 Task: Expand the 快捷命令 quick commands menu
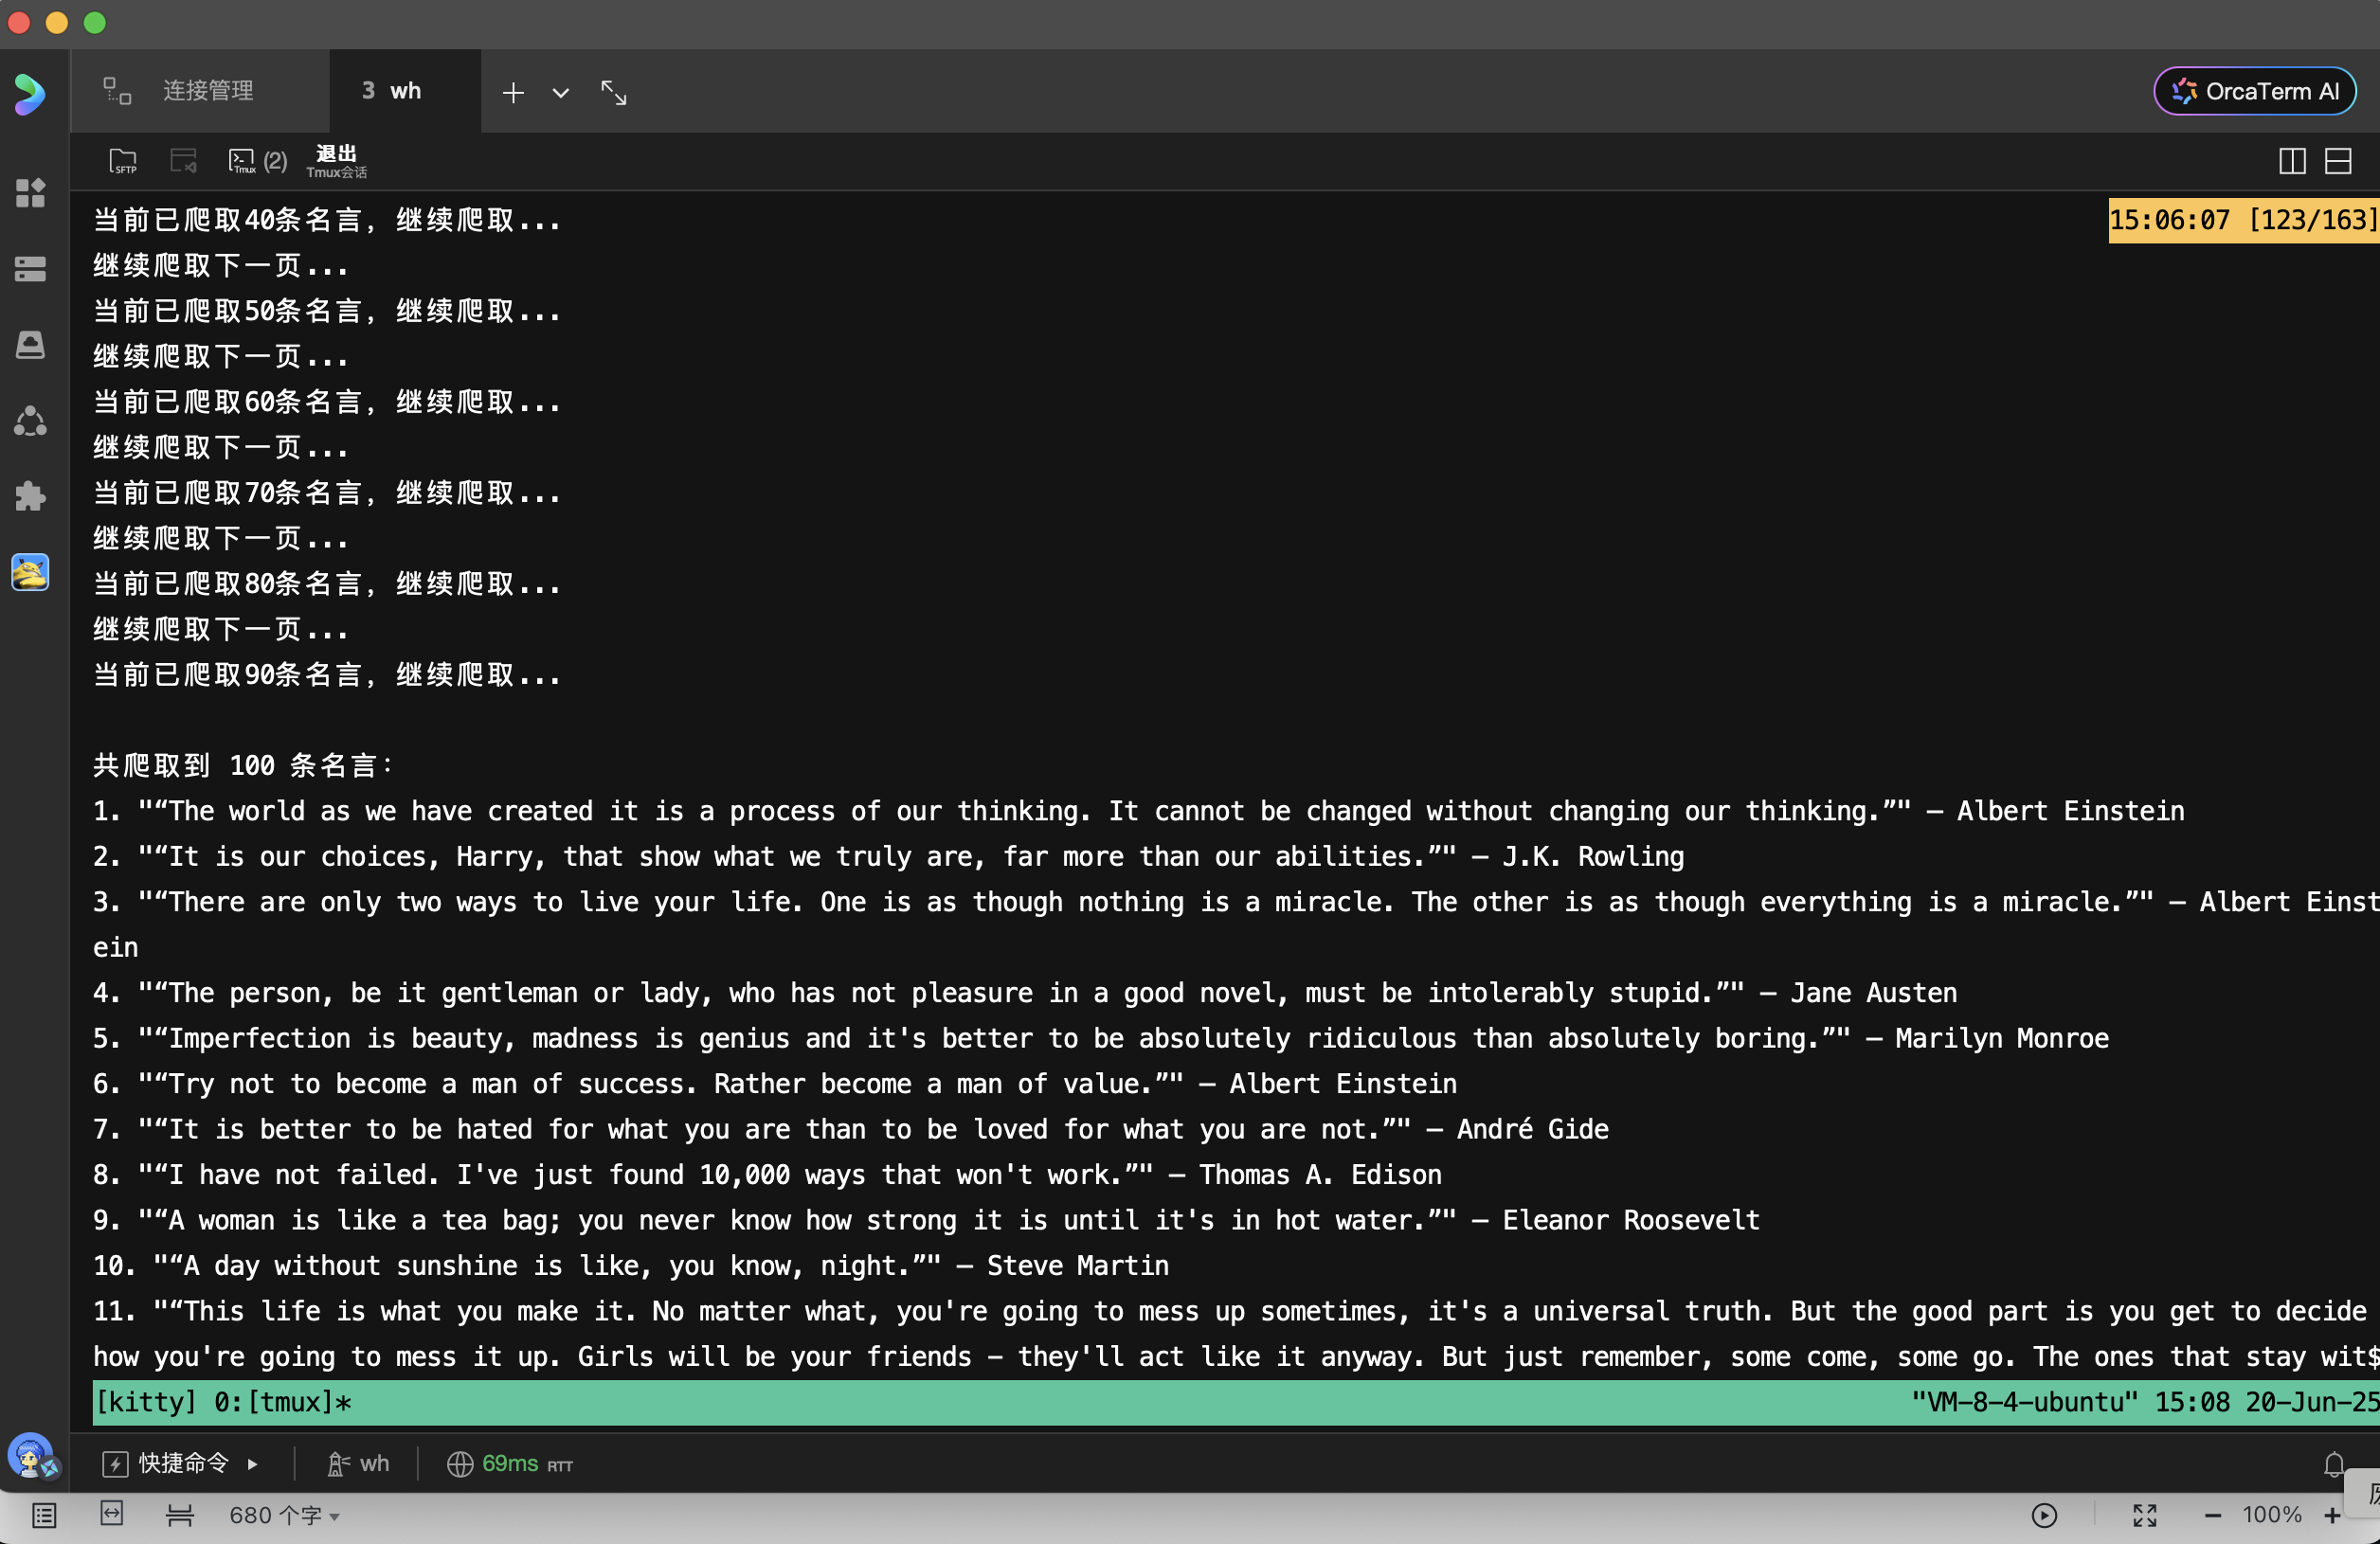click(182, 1463)
